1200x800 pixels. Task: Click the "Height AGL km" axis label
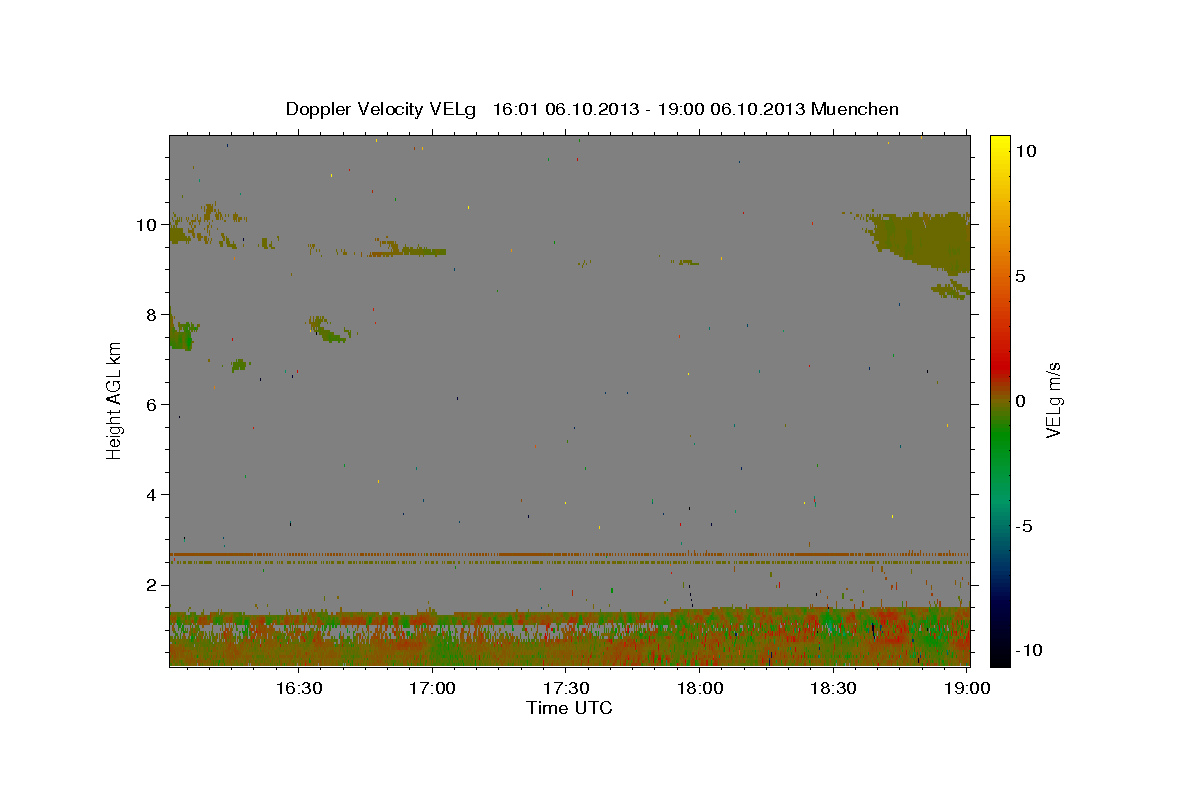pos(115,400)
